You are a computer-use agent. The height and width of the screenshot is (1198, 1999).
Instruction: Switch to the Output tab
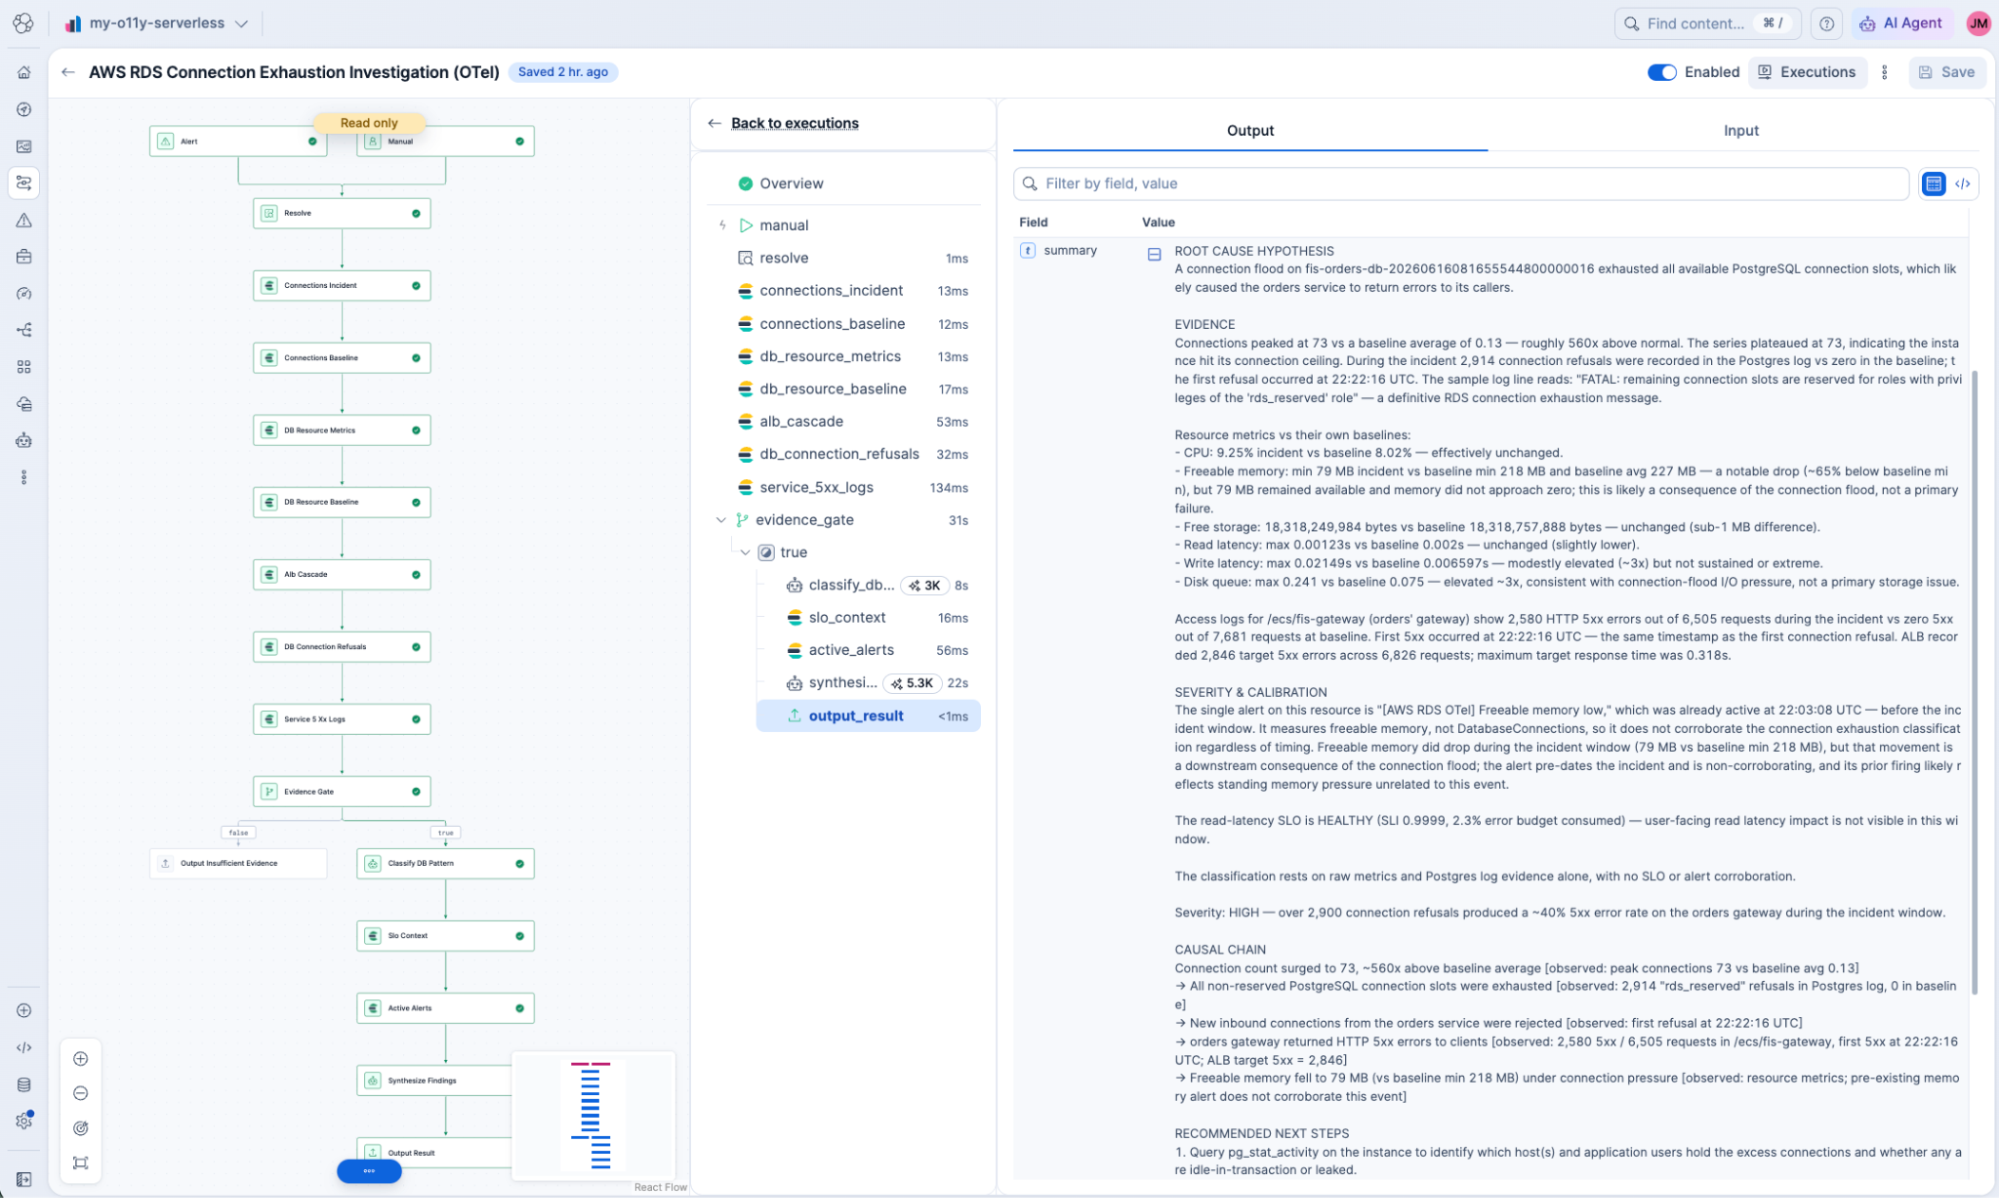(1250, 130)
